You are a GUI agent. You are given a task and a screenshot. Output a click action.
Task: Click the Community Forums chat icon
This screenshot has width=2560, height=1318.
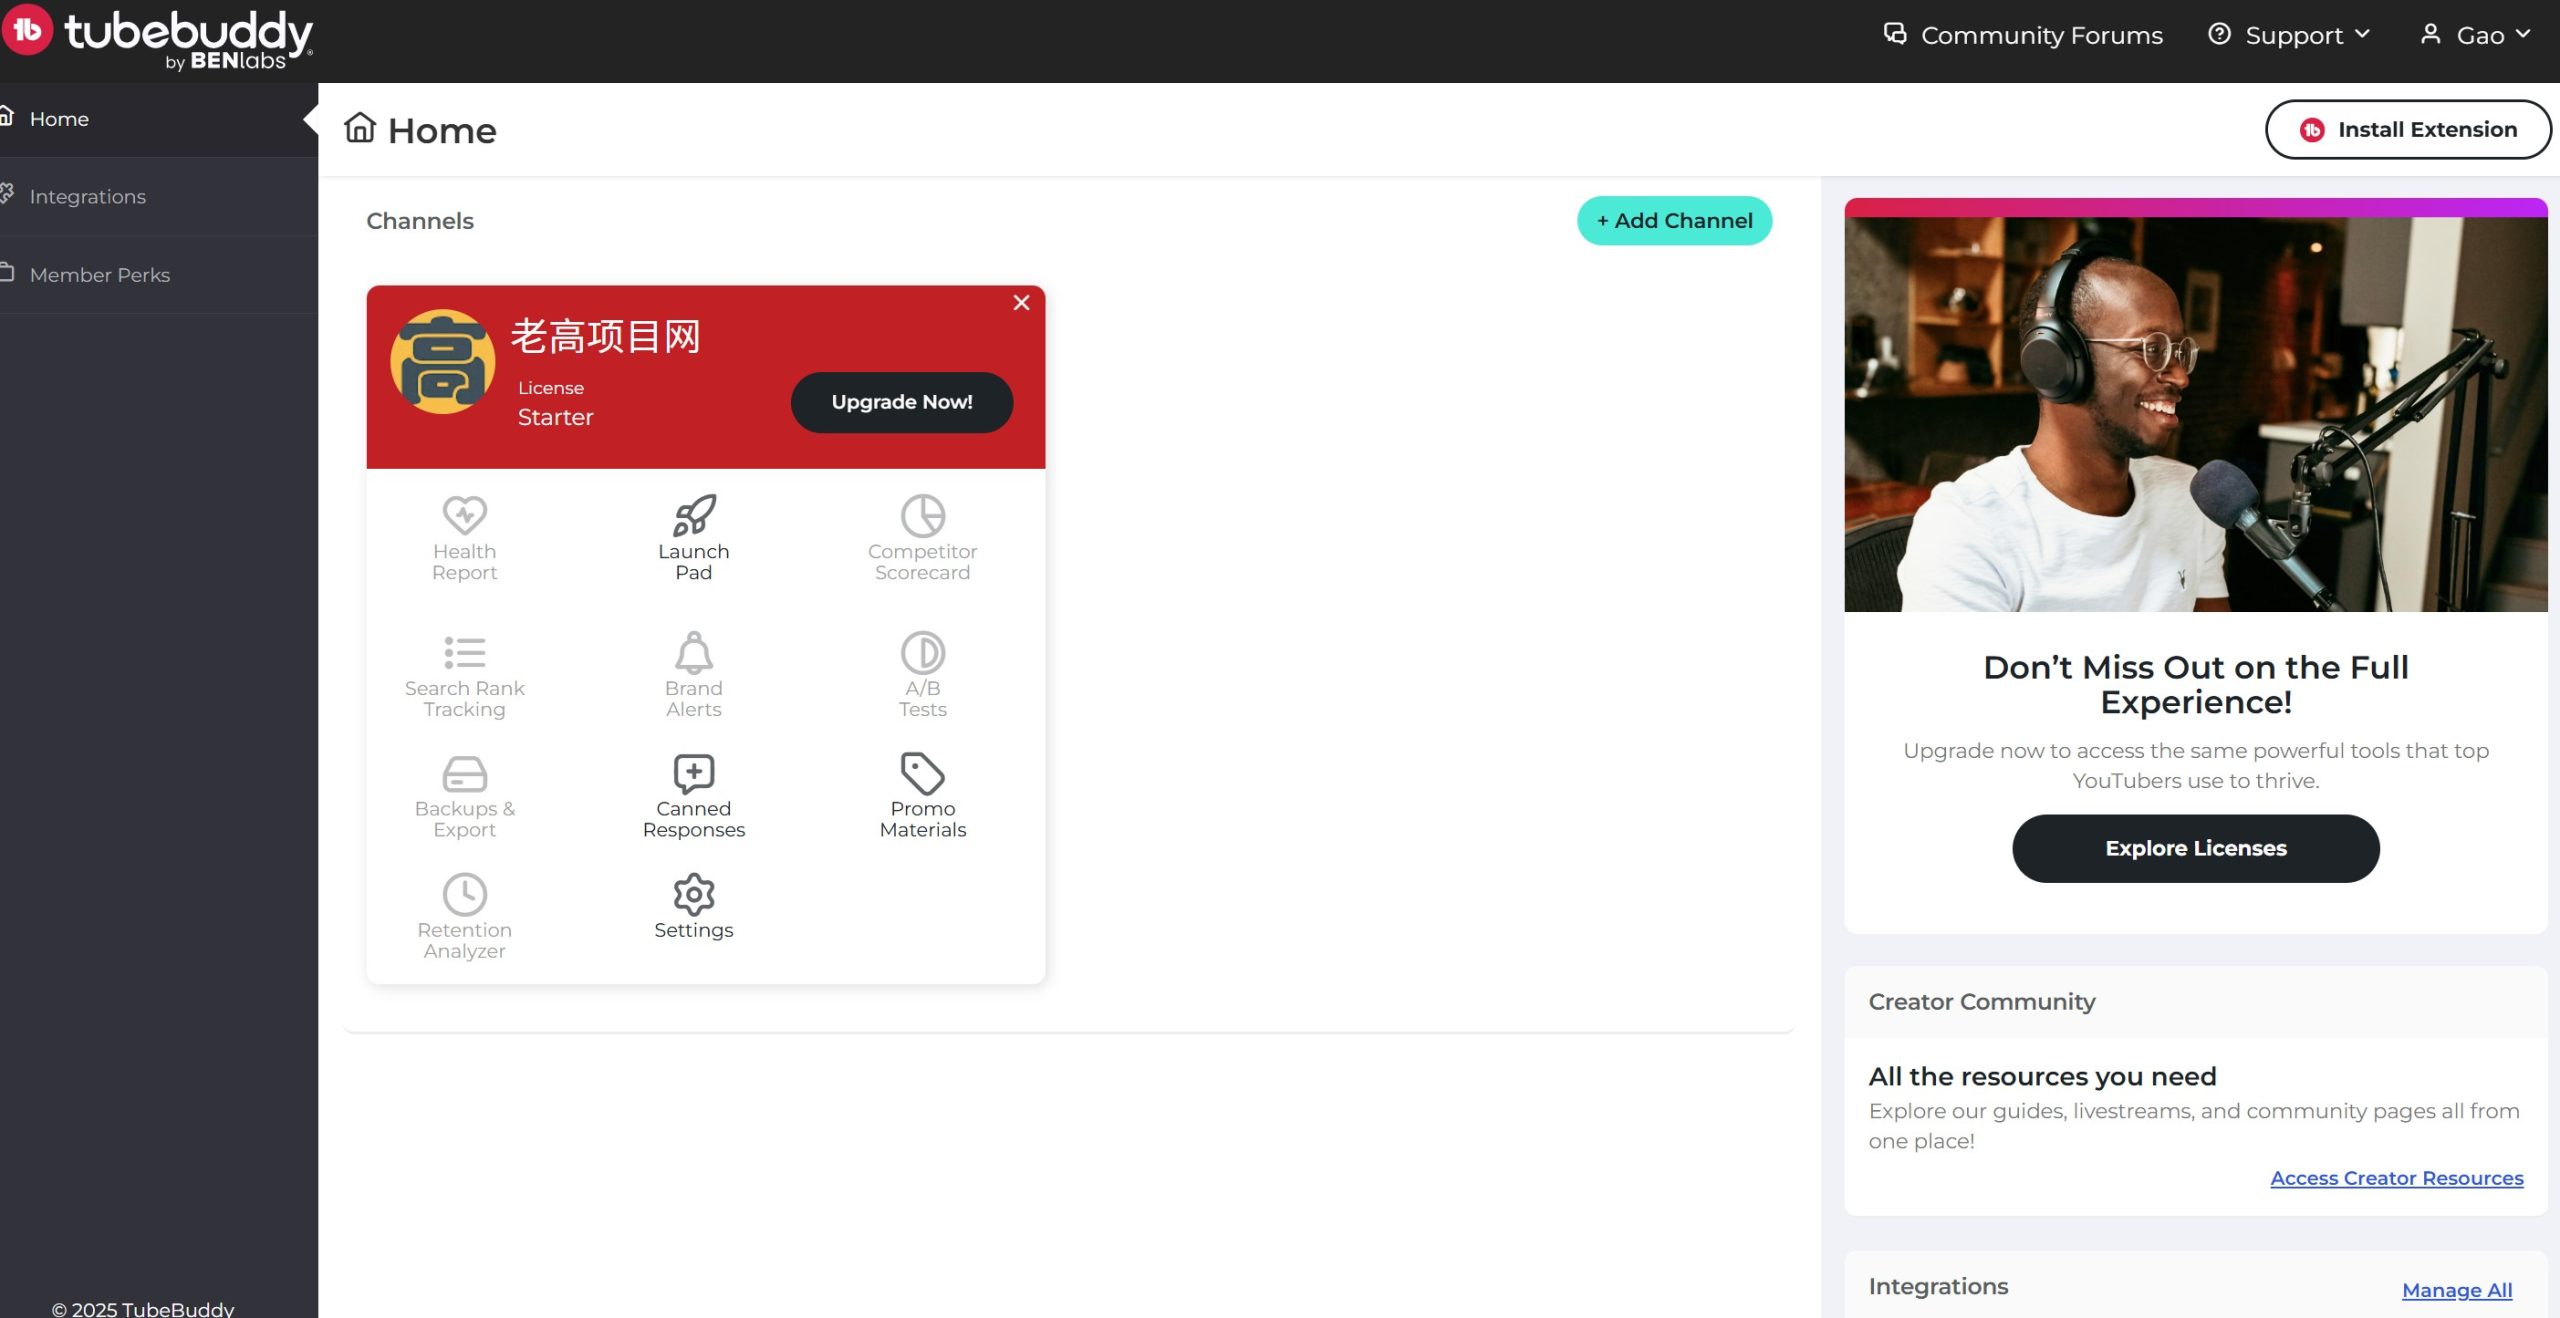tap(1895, 34)
